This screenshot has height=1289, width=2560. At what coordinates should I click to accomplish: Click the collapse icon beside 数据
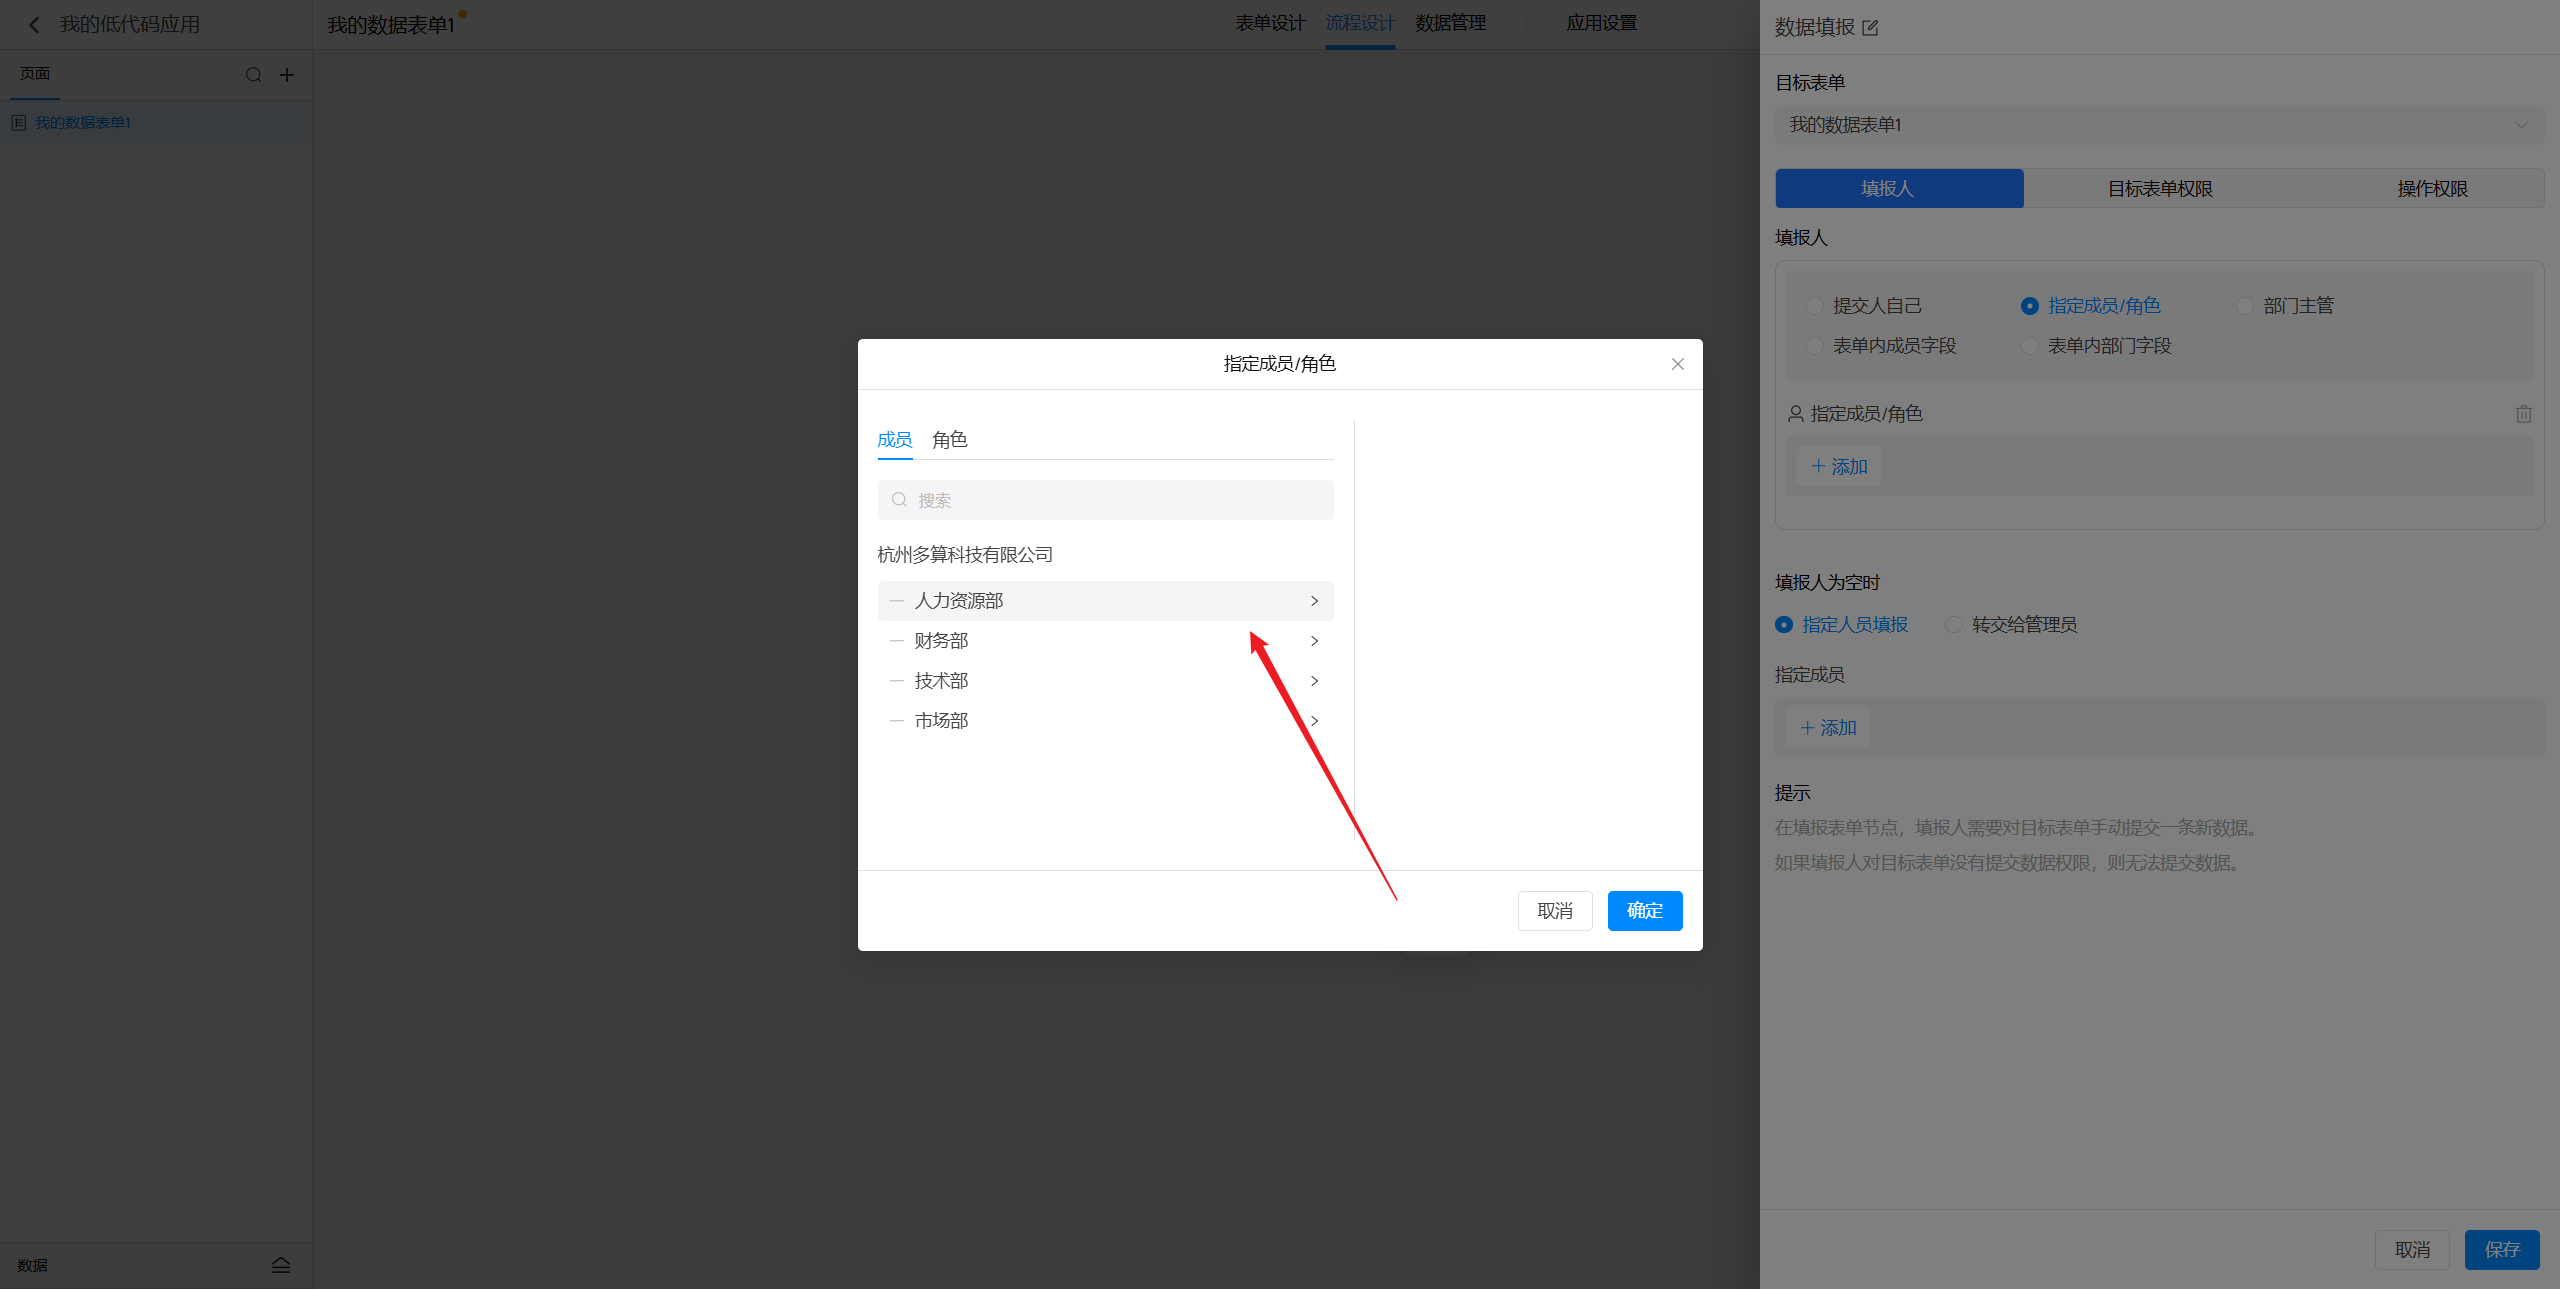[281, 1265]
